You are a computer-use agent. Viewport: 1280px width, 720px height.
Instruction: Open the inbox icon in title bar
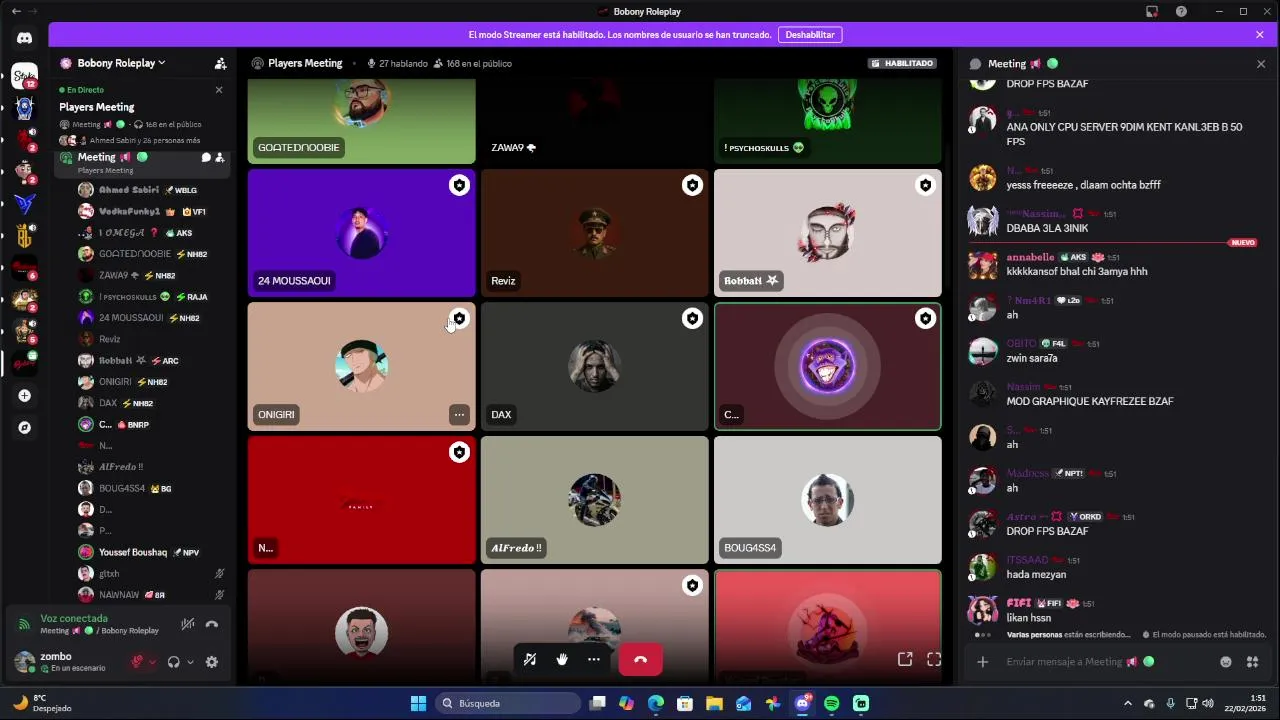pyautogui.click(x=1152, y=12)
